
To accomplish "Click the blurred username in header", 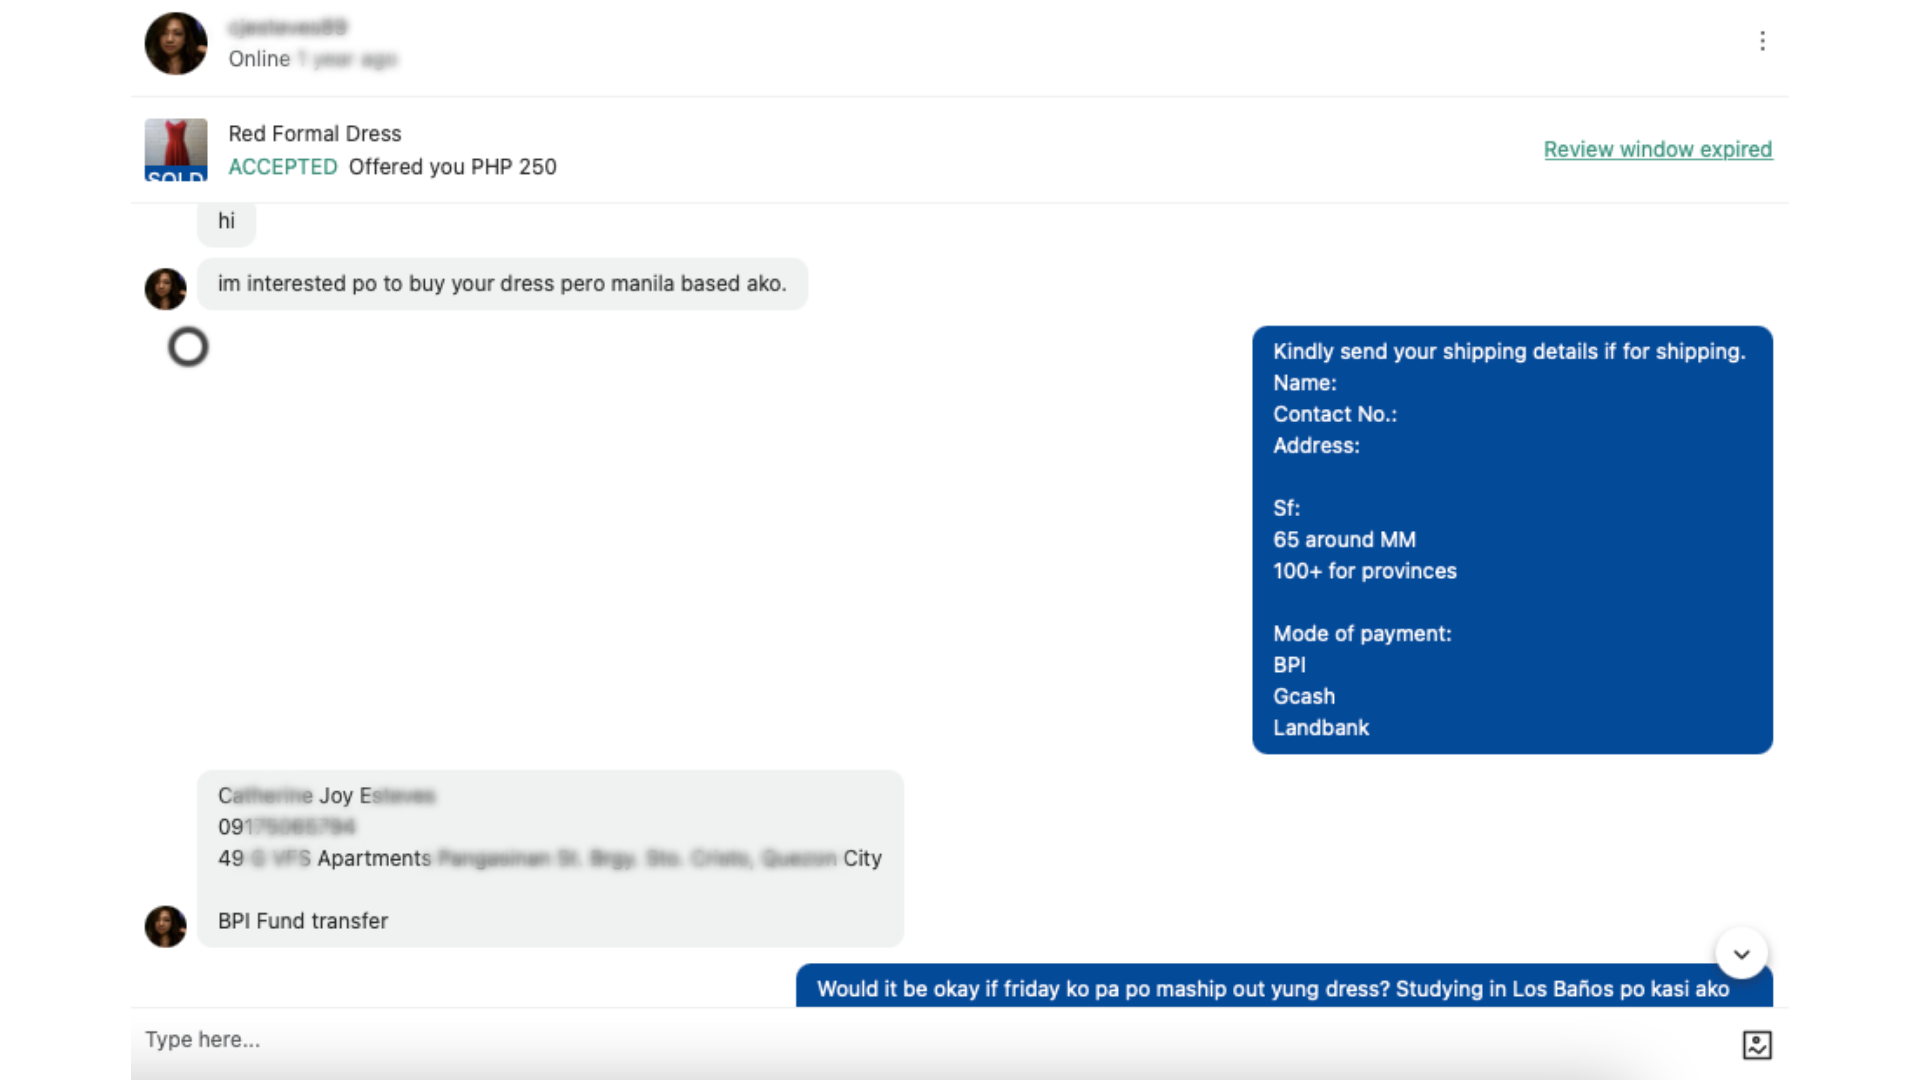I will coord(287,27).
